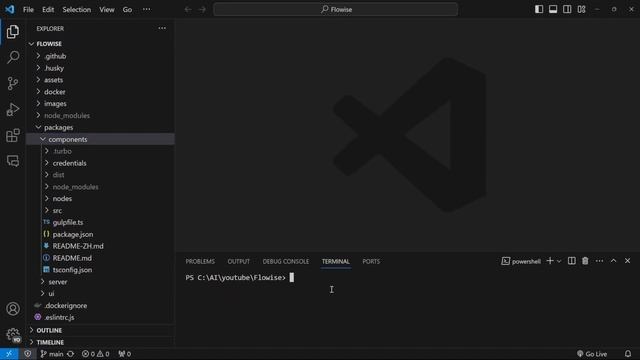Switch to the Ports tab
This screenshot has width=640, height=360.
(x=371, y=261)
